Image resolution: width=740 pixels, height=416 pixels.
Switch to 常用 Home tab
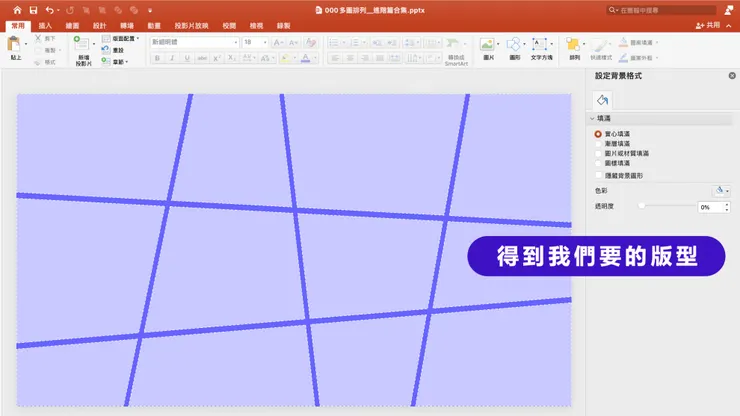coord(18,26)
